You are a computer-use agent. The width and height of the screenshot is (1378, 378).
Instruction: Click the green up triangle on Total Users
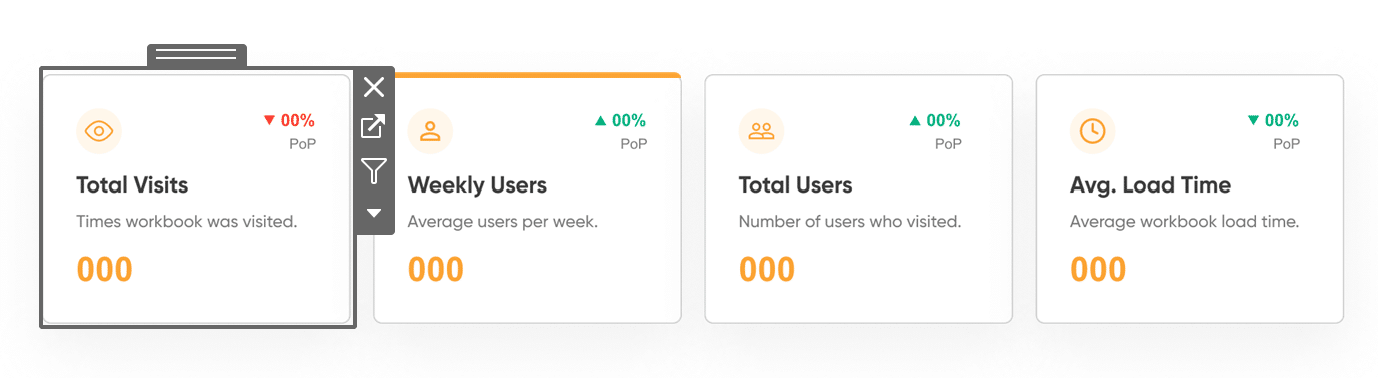(915, 120)
